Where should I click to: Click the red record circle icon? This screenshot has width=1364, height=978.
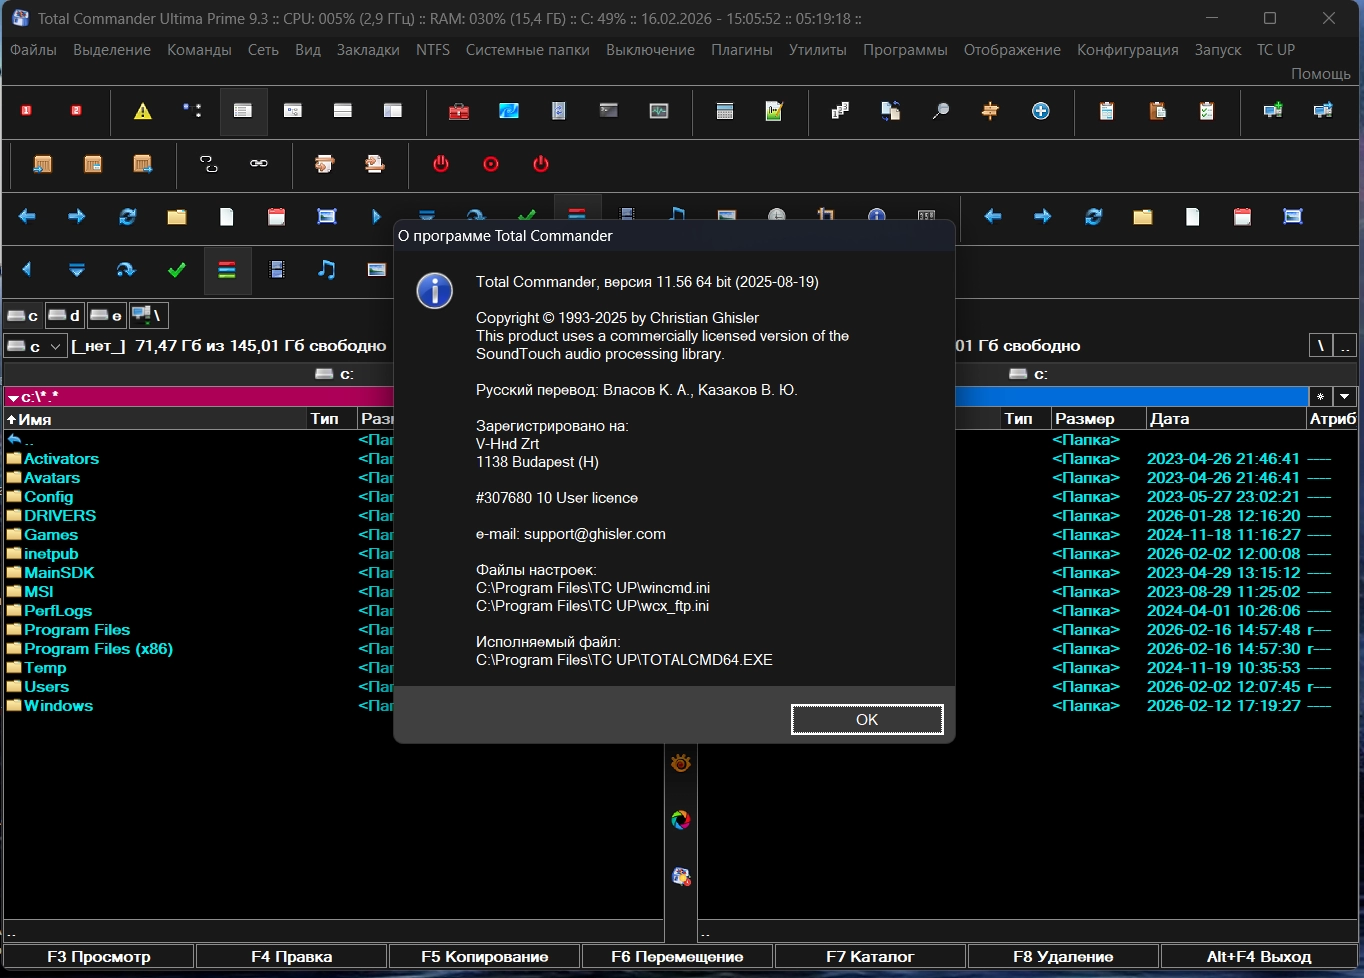[491, 164]
